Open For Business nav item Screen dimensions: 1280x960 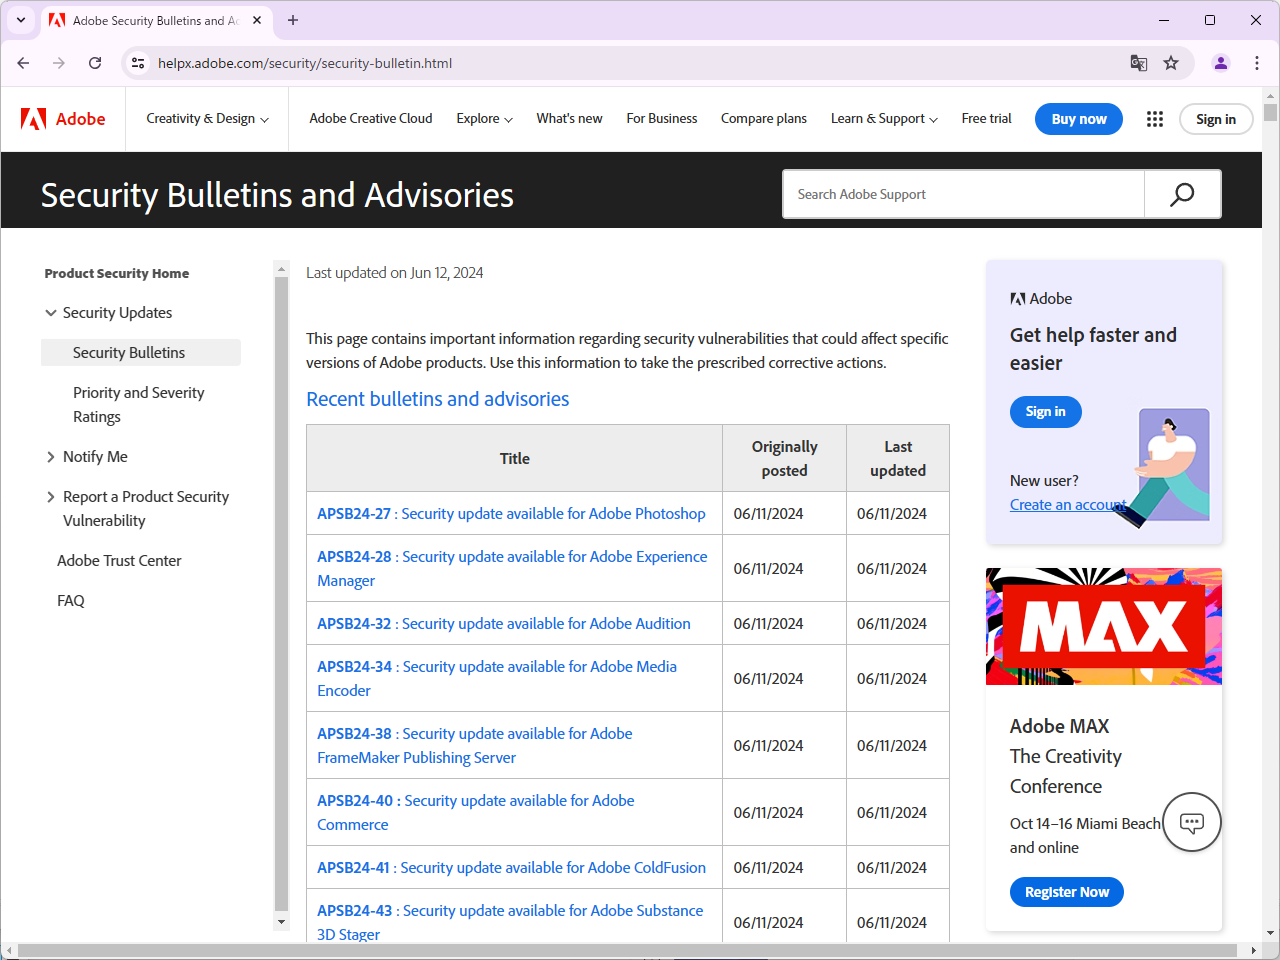[662, 118]
